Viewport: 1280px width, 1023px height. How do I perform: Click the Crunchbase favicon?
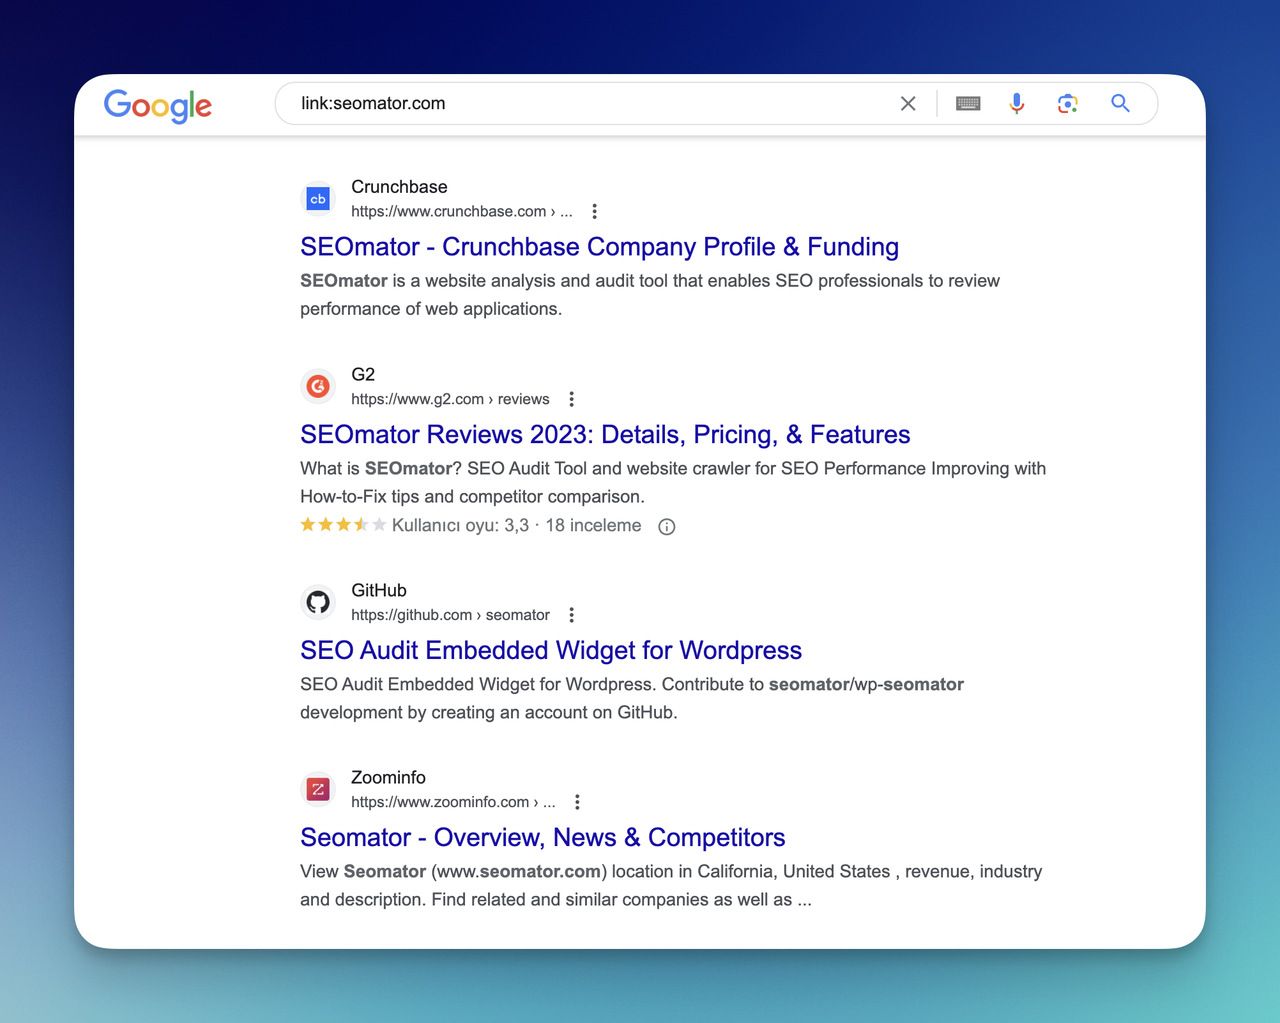point(317,198)
